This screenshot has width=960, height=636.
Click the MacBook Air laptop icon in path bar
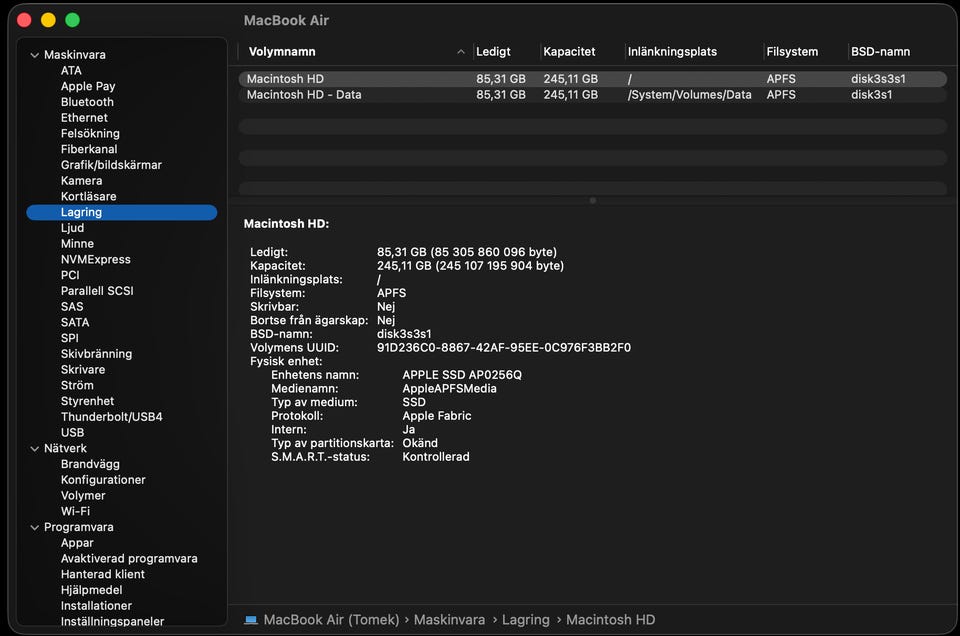pos(251,620)
